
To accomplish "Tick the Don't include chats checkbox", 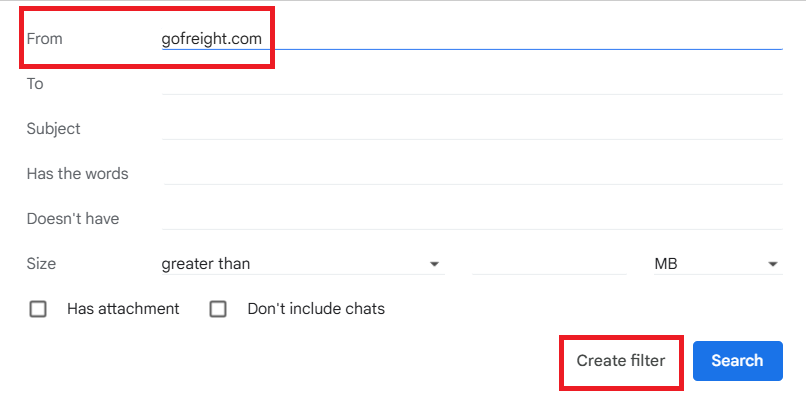I will click(218, 309).
